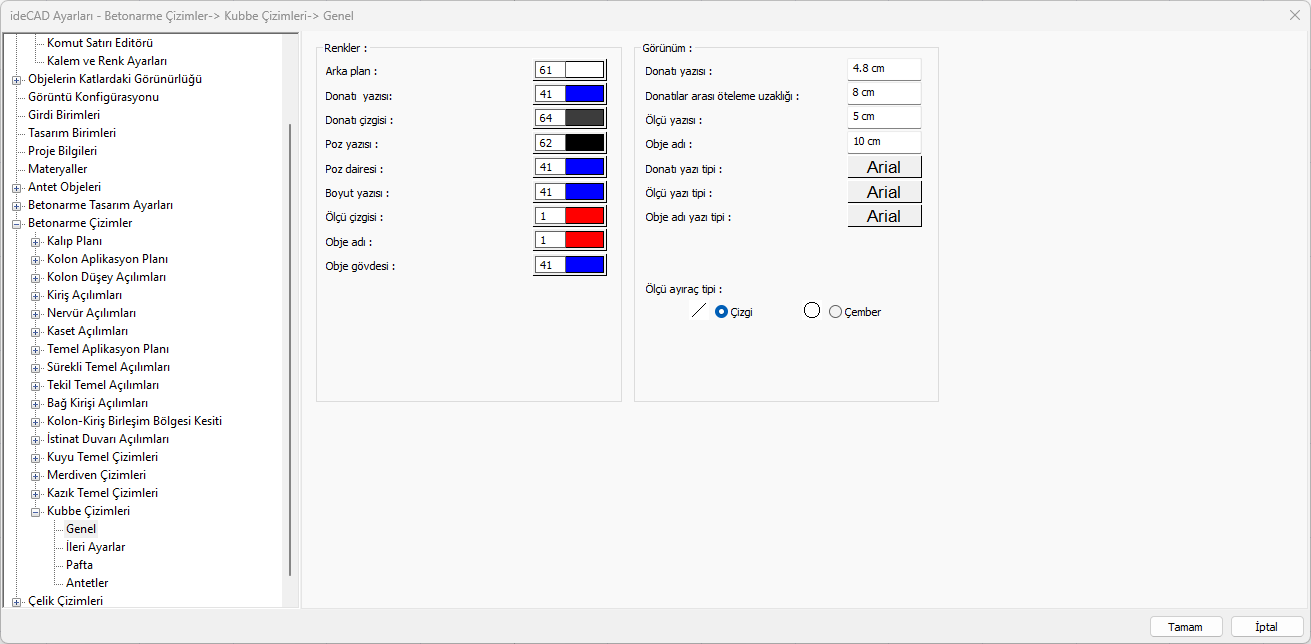Select the Çizgi radio button
This screenshot has width=1311, height=644.
721,312
